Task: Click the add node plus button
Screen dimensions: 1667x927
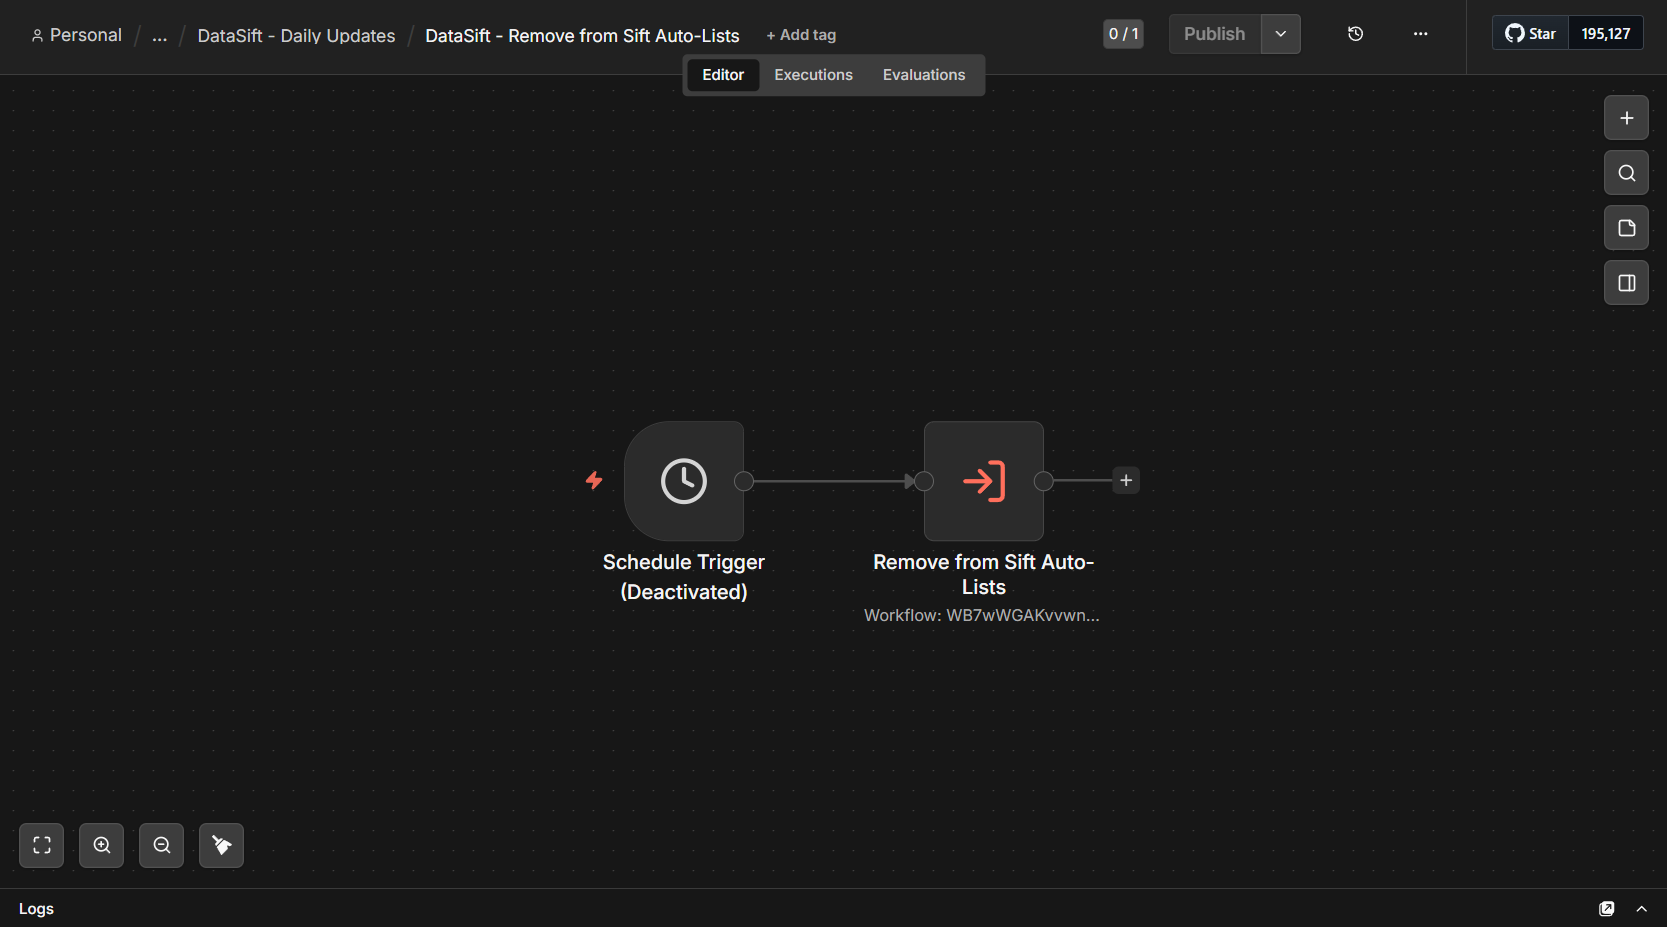Action: pyautogui.click(x=1626, y=118)
